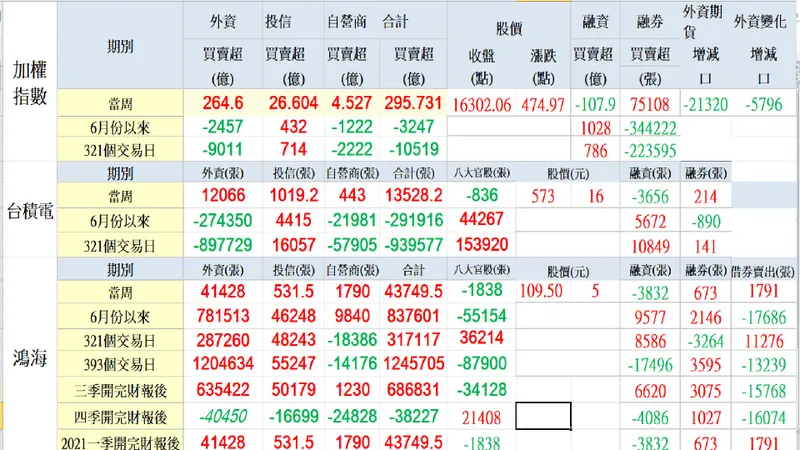Viewport: 800px width, 450px height.
Task: Select the cell showing -34128
Action: coord(482,390)
